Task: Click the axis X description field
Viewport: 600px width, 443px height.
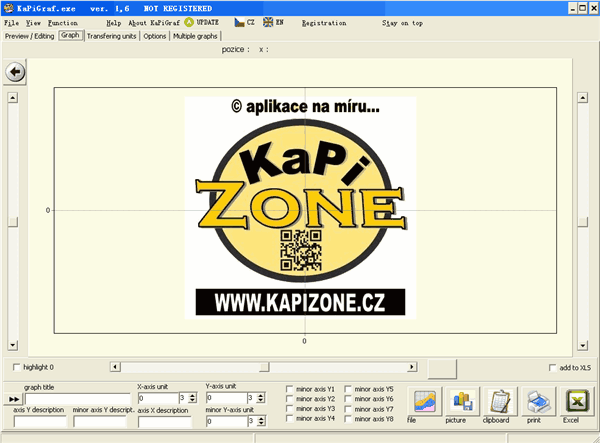Action: pos(165,422)
